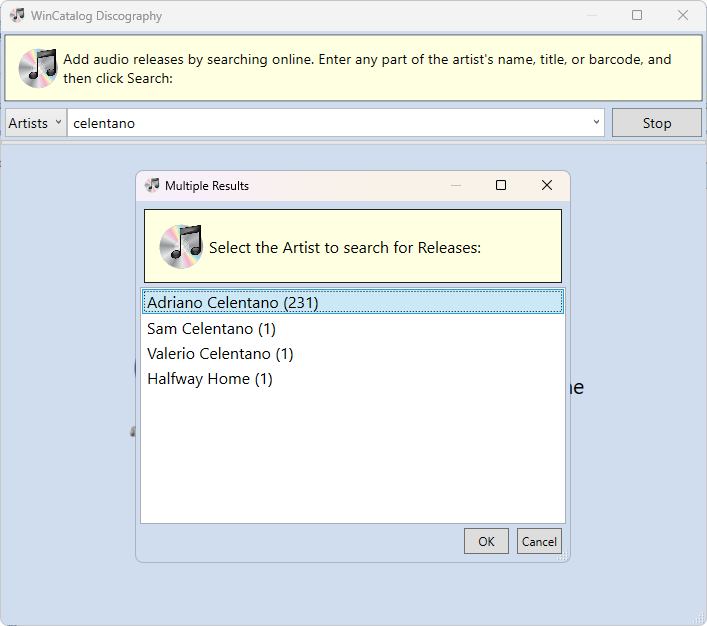The width and height of the screenshot is (707, 626).
Task: Confirm selection with the OK button
Action: point(486,541)
